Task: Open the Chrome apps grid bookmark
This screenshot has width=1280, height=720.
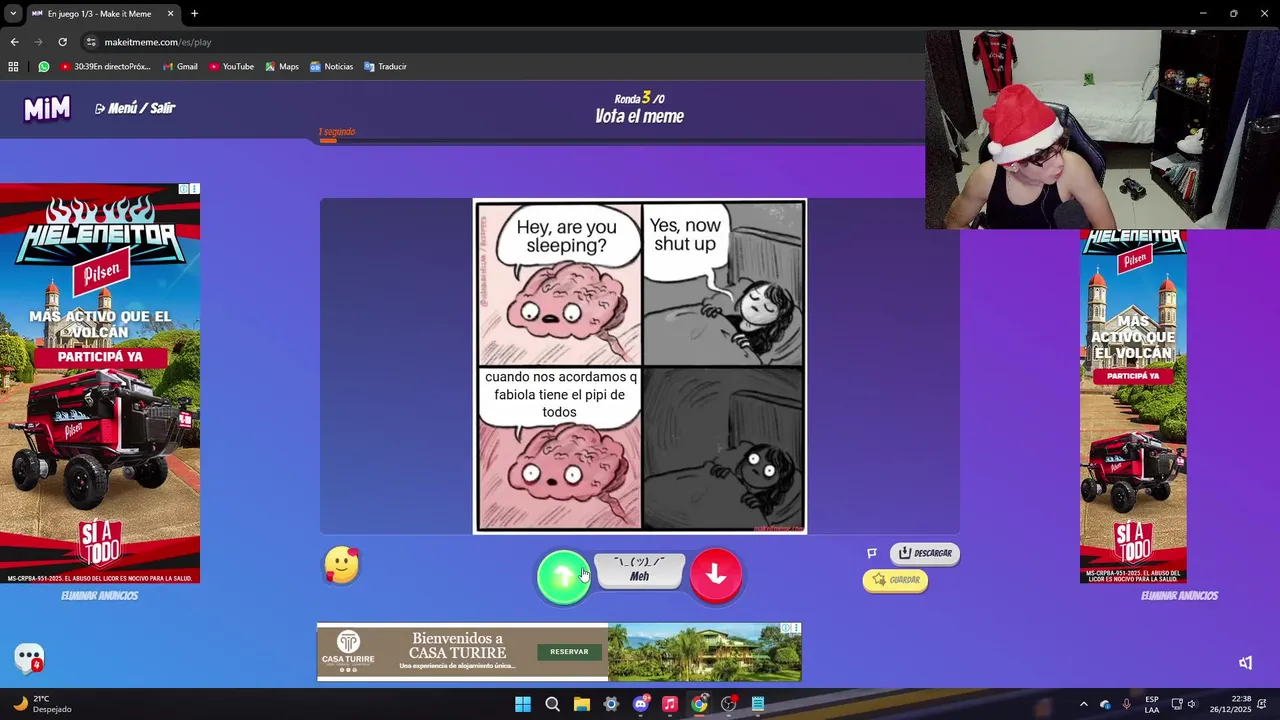Action: click(x=13, y=67)
